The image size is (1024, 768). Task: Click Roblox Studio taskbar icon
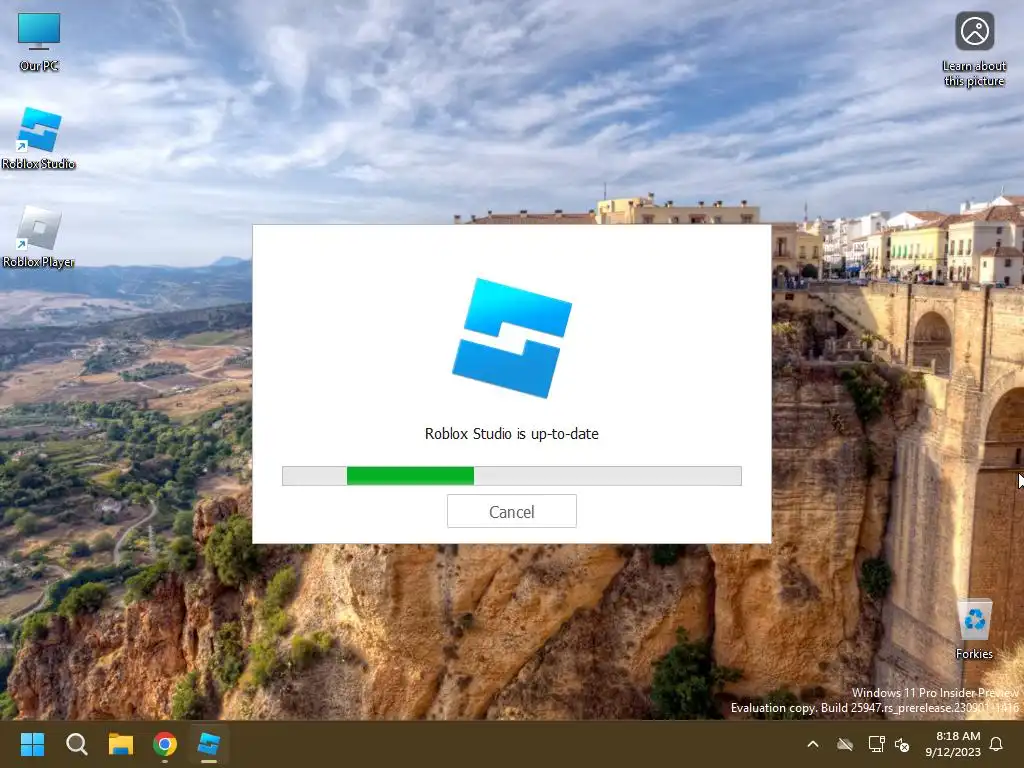(x=209, y=744)
